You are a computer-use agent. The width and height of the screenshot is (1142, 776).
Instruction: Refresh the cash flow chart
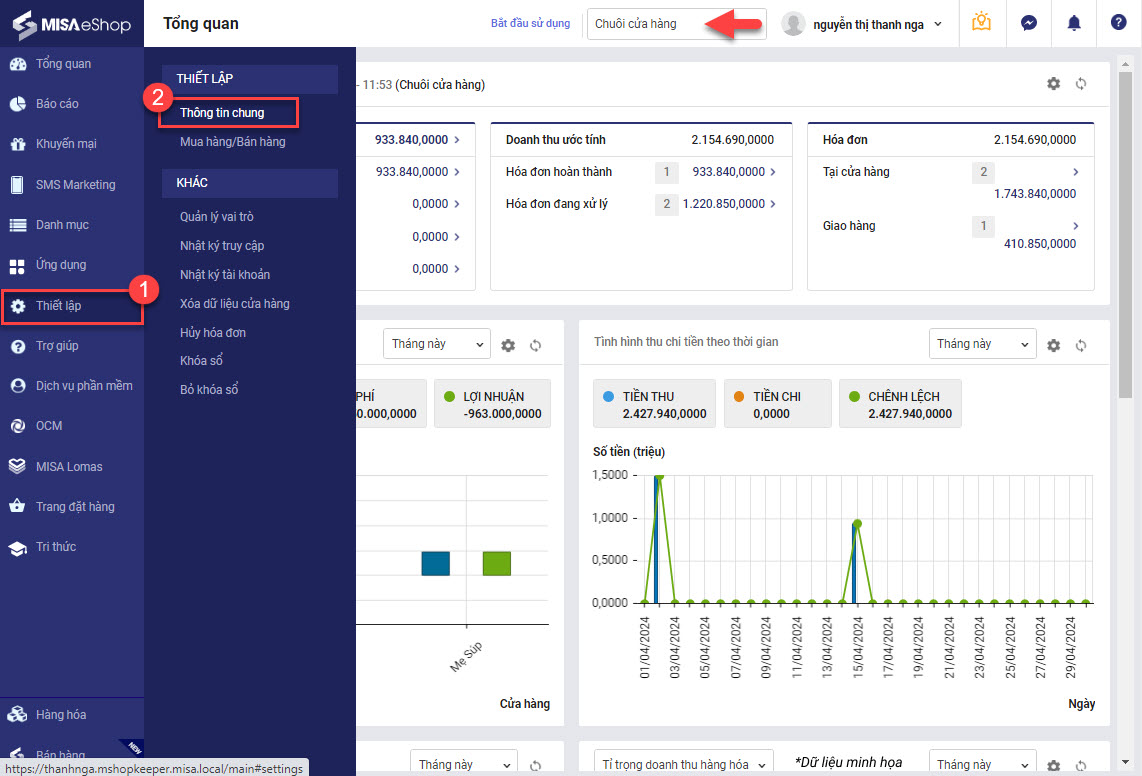[x=1081, y=345]
